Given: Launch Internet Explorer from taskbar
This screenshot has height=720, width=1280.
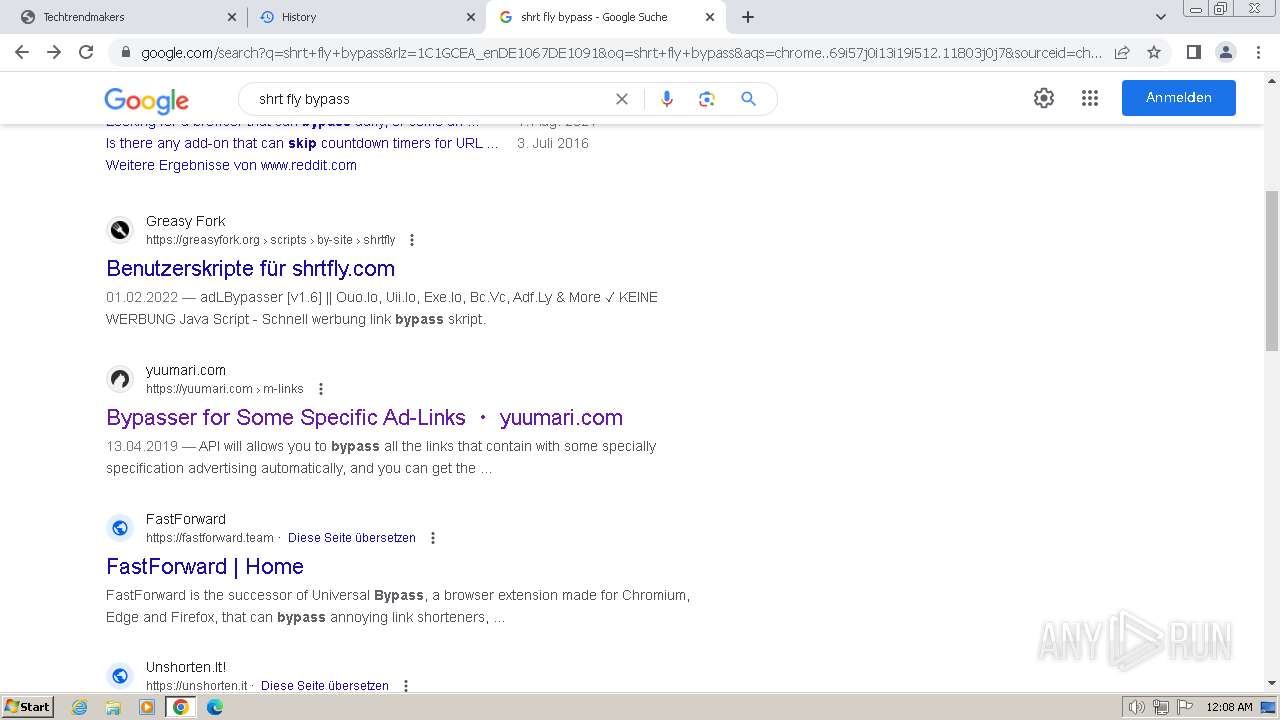Looking at the screenshot, I should click(x=80, y=707).
